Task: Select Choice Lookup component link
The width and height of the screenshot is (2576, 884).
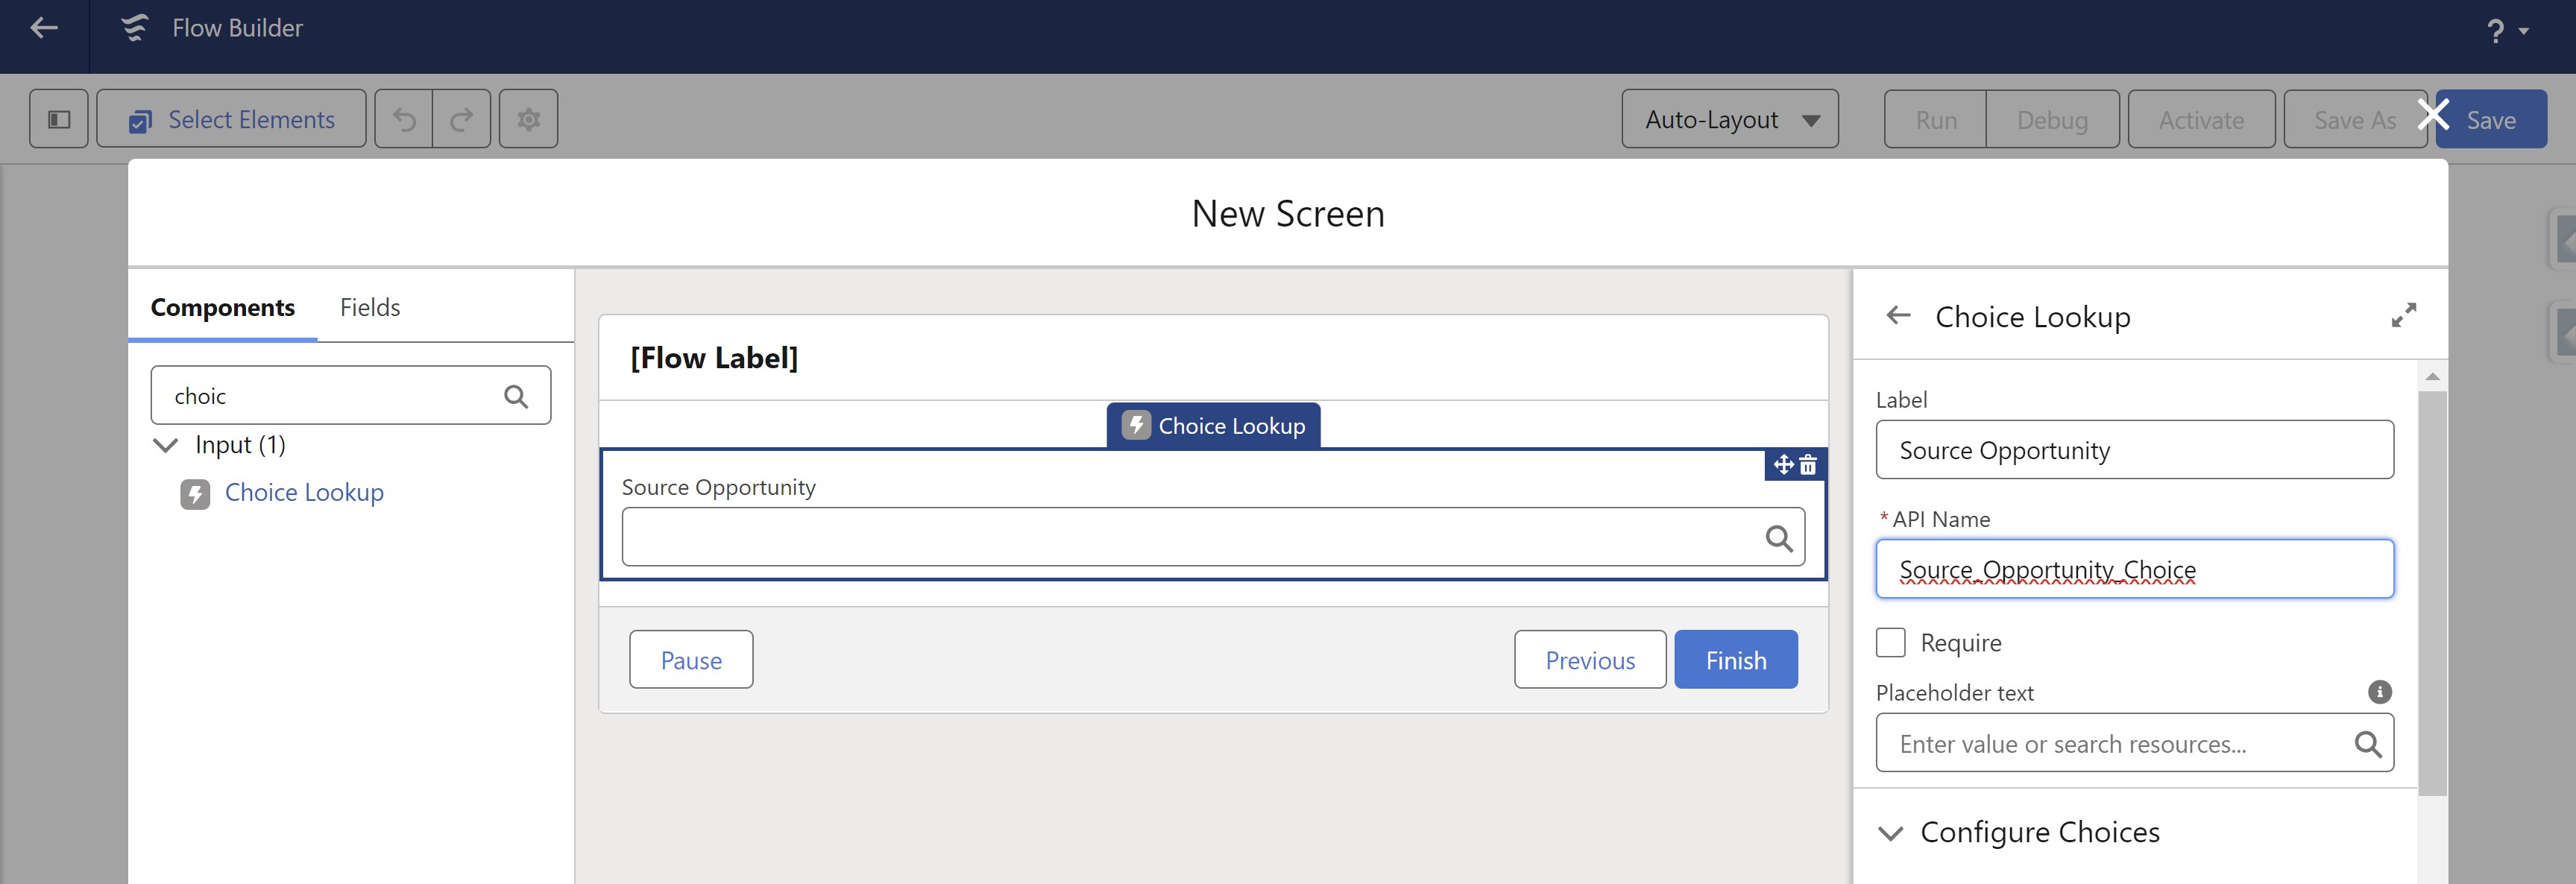Action: 304,492
